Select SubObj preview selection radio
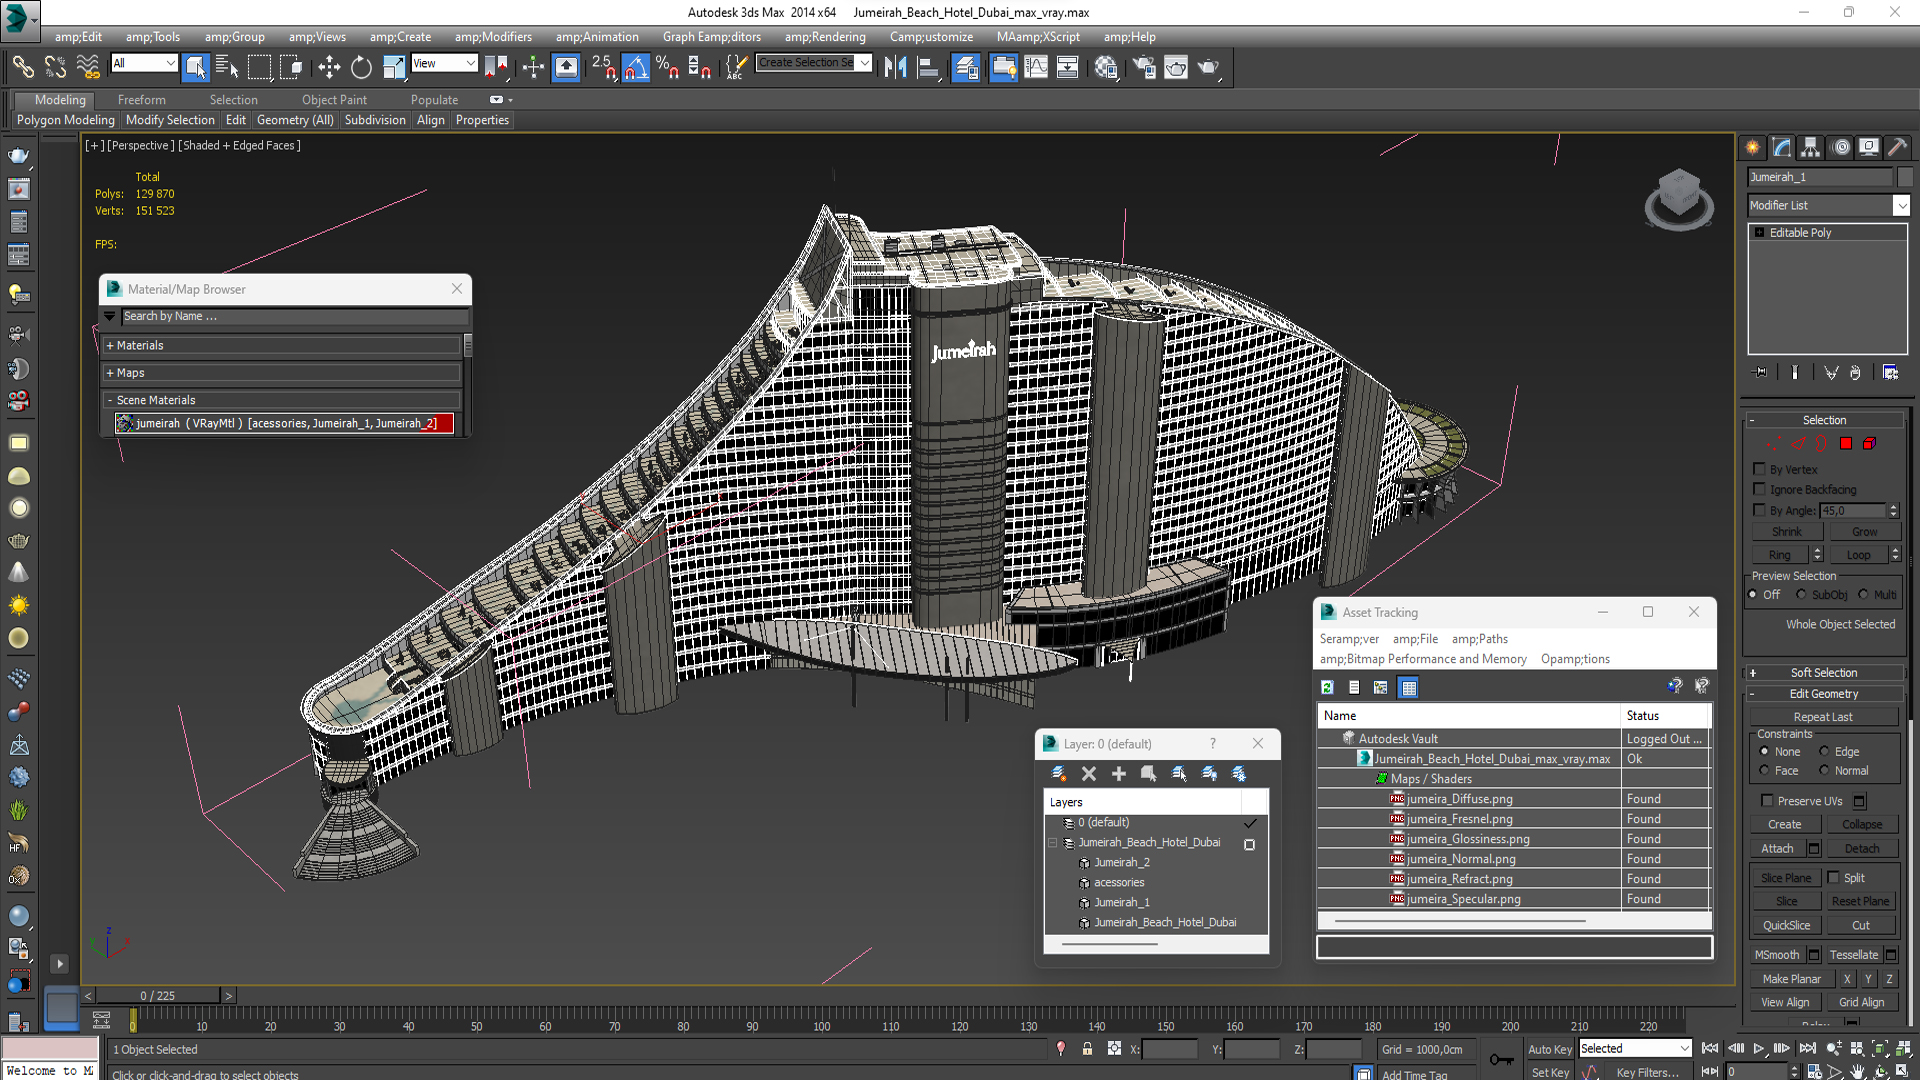This screenshot has height=1080, width=1920. (x=1802, y=595)
